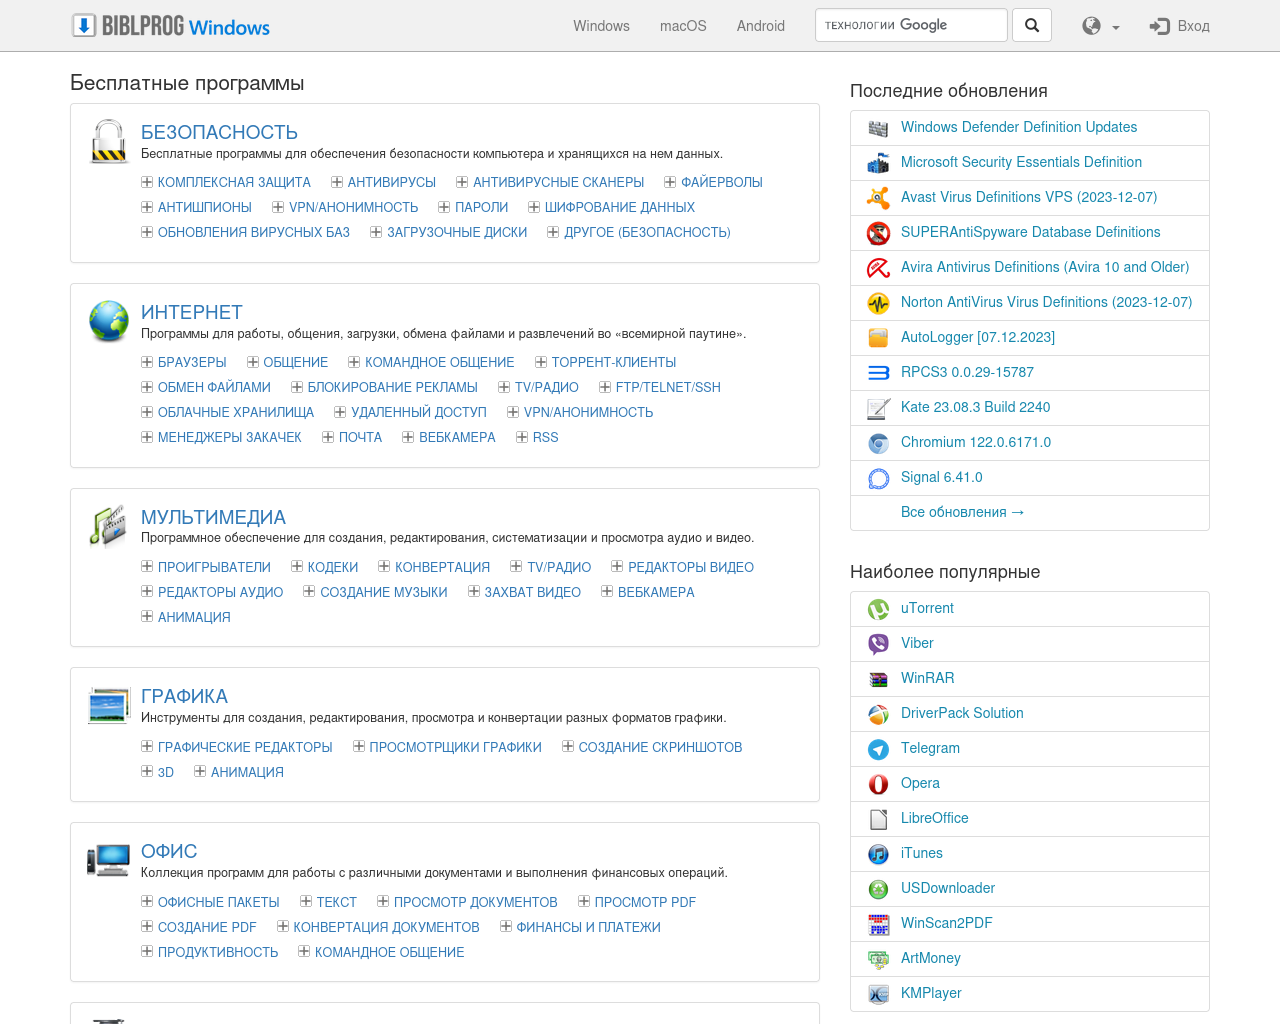
Task: Open the БЛОКИРОВАНИЕ РЕКЛАМЫ subcategory
Action: (392, 387)
